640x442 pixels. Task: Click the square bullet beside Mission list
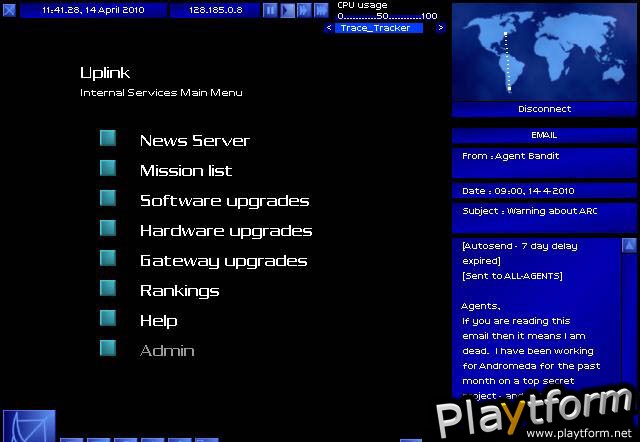click(x=108, y=168)
